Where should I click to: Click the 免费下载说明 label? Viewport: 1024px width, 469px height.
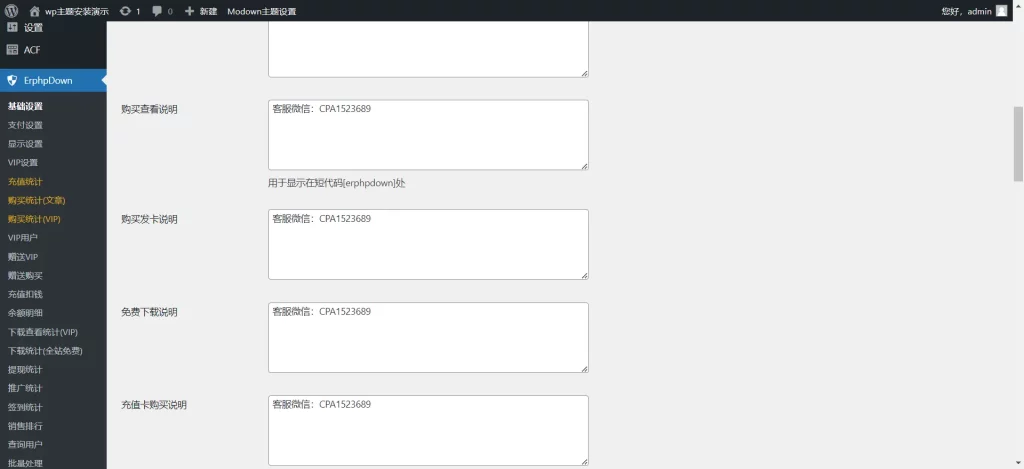pyautogui.click(x=149, y=312)
